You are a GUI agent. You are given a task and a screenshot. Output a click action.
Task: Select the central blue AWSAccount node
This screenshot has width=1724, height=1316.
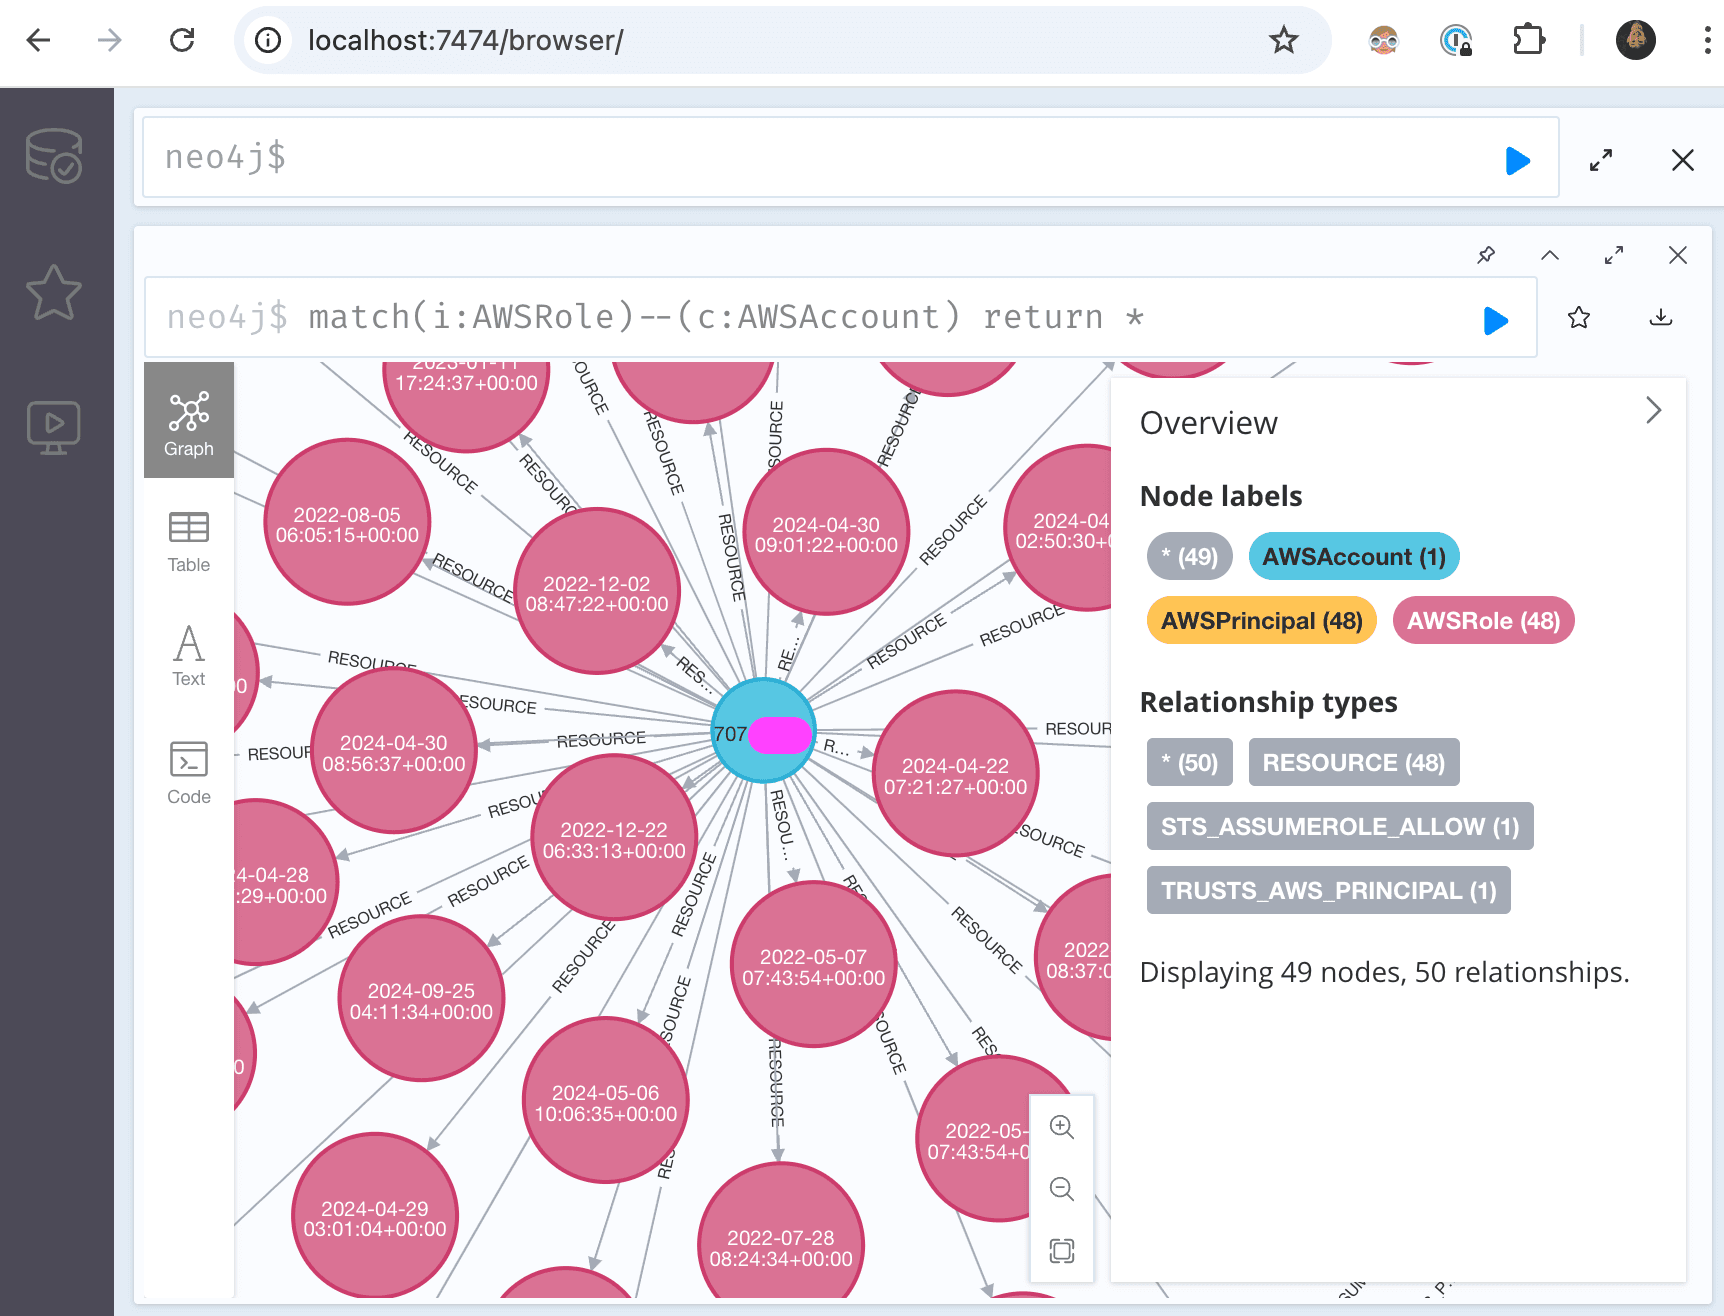763,731
